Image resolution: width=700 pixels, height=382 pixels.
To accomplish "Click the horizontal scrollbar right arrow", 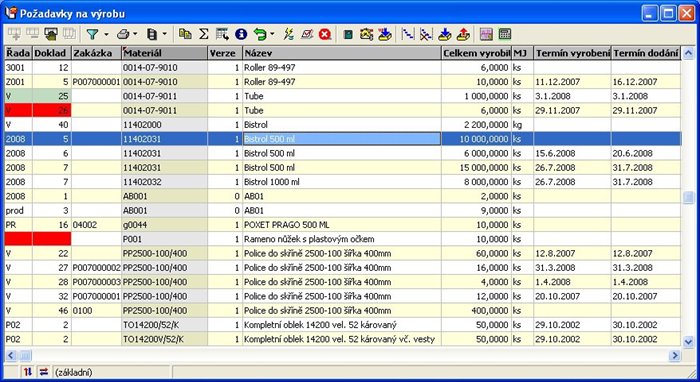I will [675, 356].
